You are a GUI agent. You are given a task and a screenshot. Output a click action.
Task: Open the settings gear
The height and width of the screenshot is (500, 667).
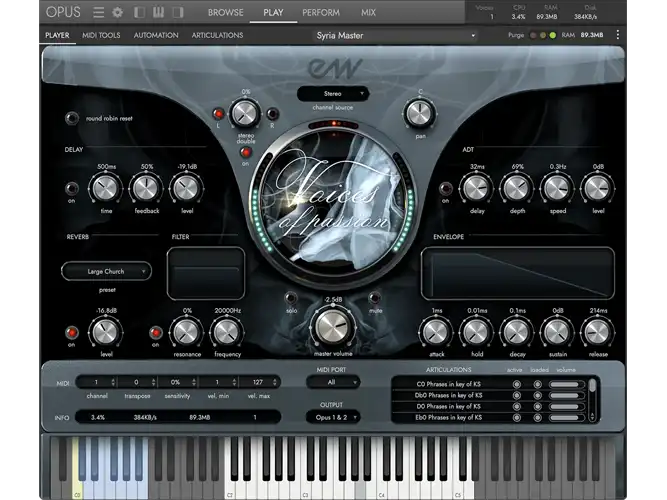coord(117,12)
